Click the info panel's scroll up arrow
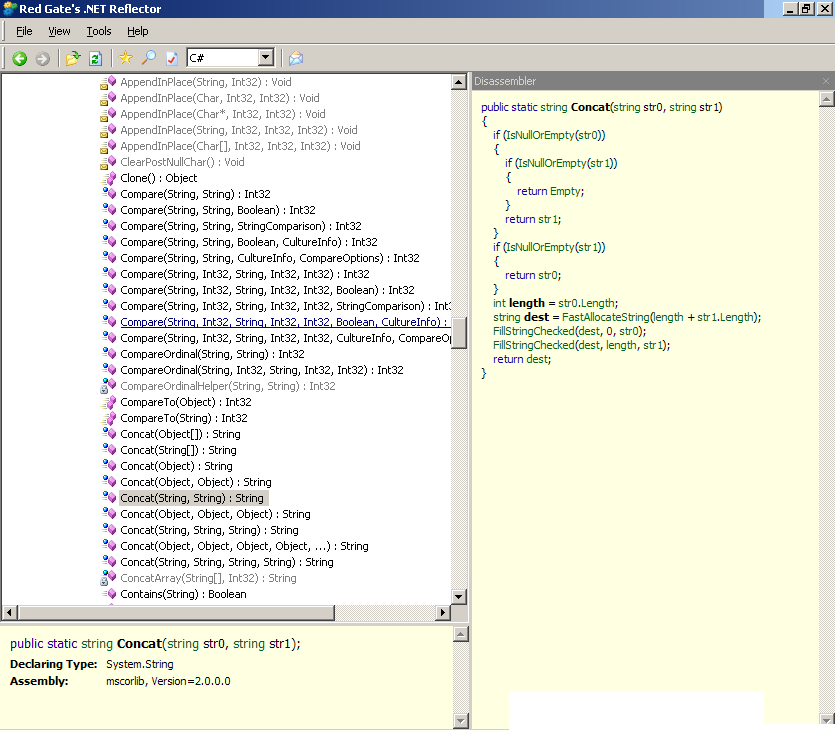This screenshot has width=835, height=730. (x=461, y=634)
